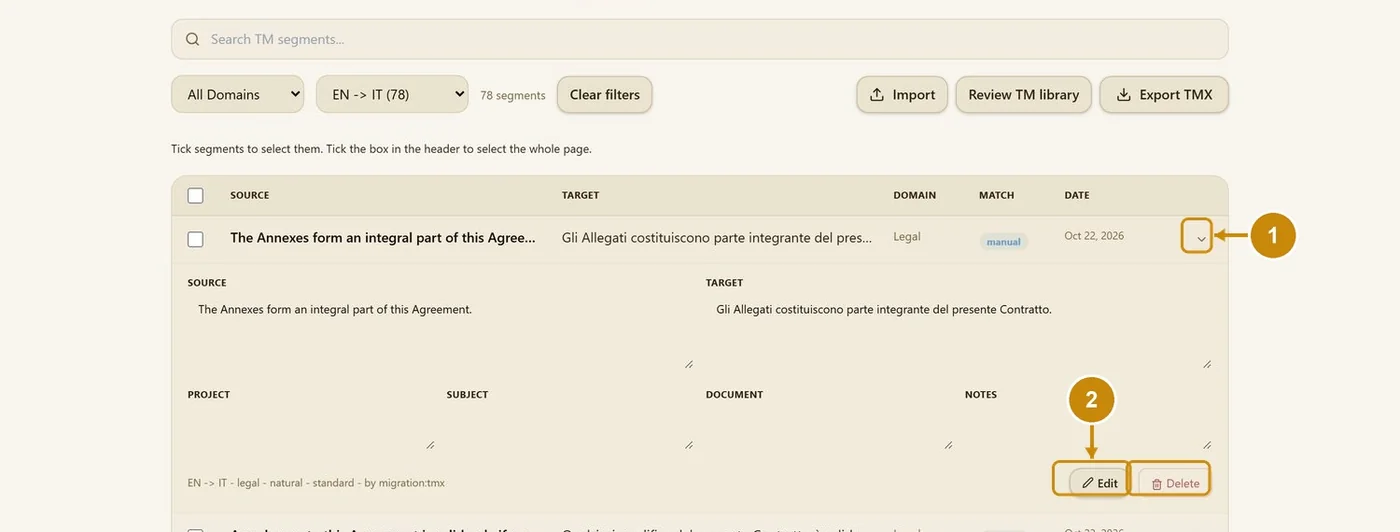Click the DOMAIN column header
Screen dimensions: 1400x532
pos(914,195)
